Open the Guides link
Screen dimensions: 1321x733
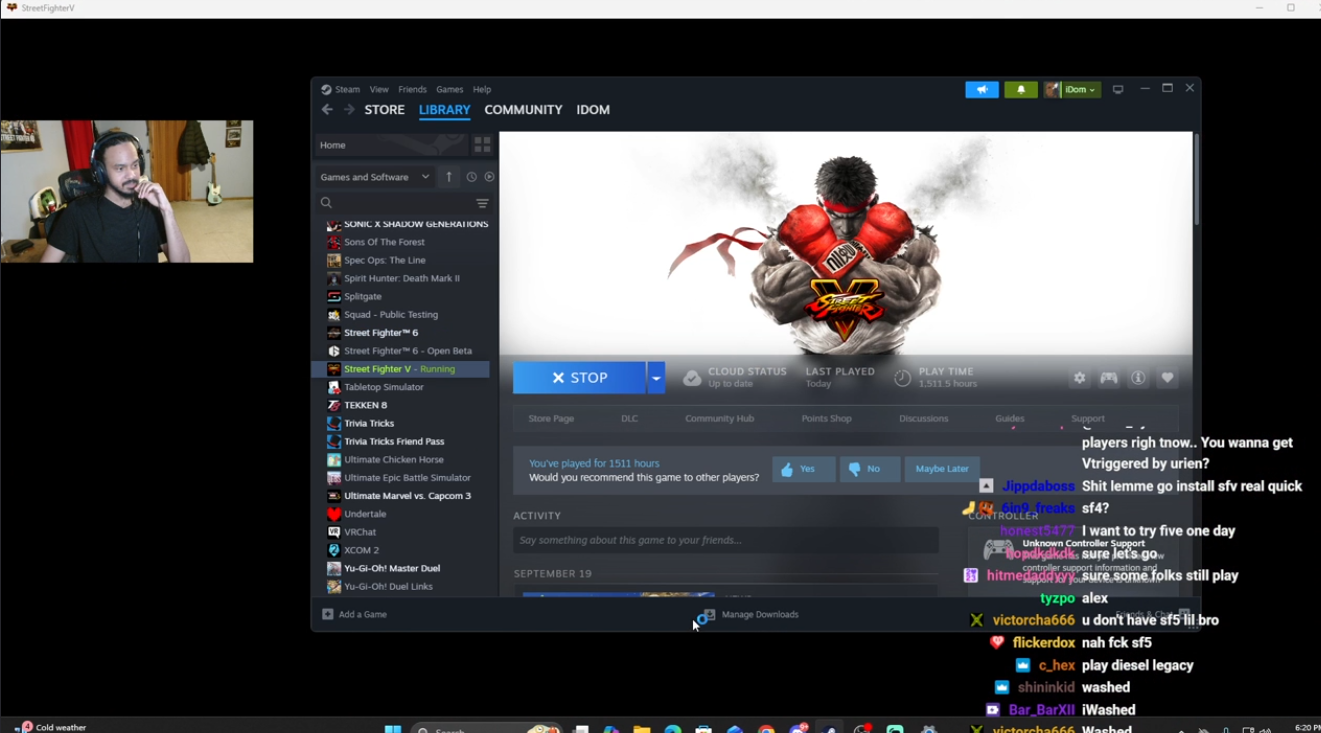1009,418
